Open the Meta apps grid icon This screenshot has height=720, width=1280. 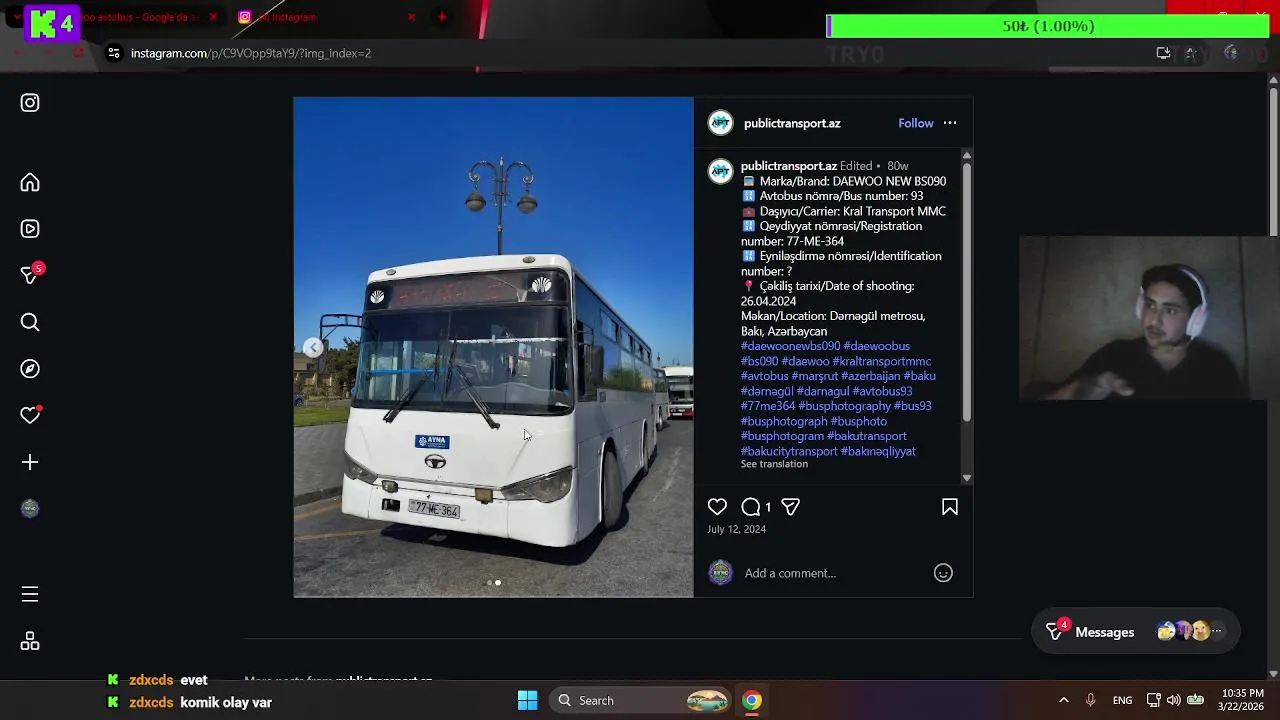click(30, 641)
